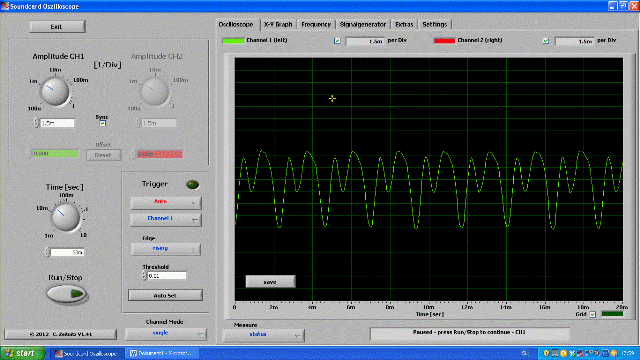
Task: Click the Threshold 0.01 input field
Action: click(167, 276)
